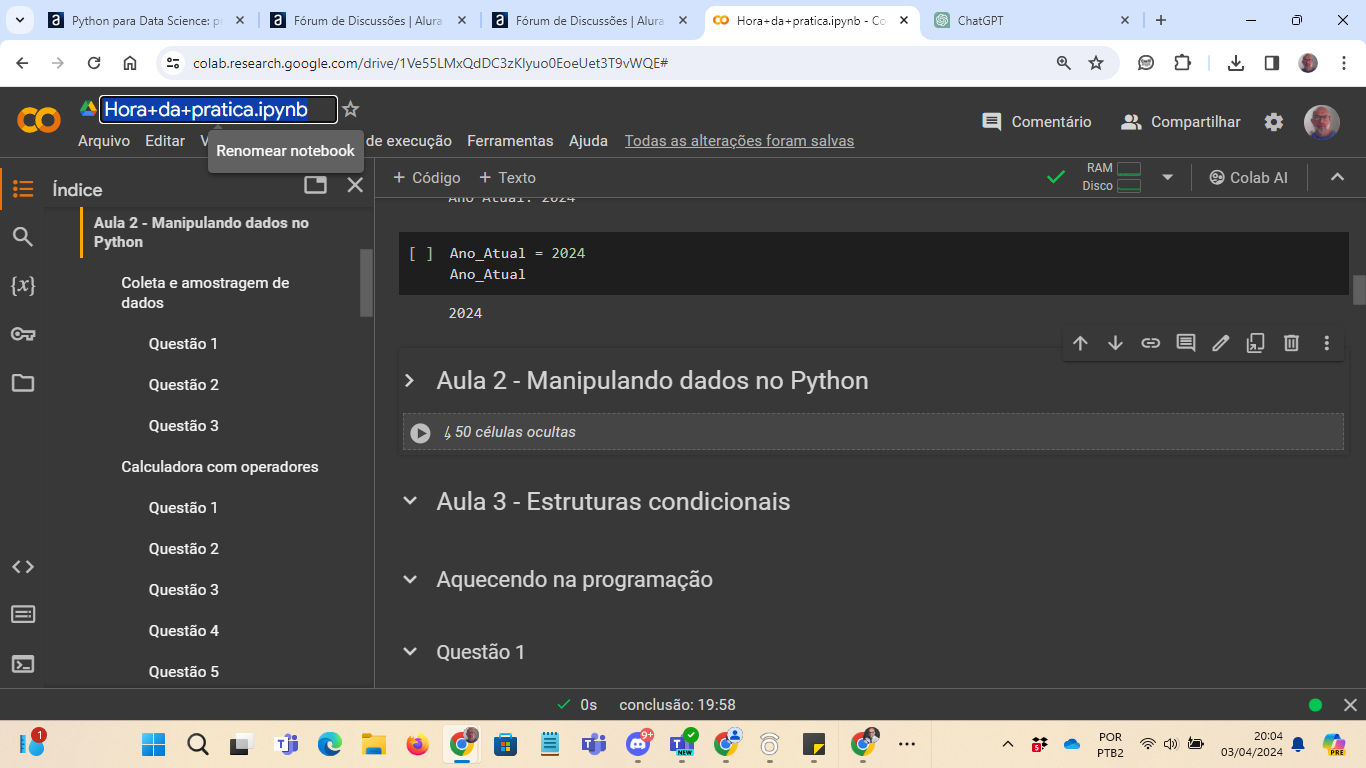The image size is (1366, 768).
Task: Move cell up with arrow icon
Action: pyautogui.click(x=1080, y=343)
